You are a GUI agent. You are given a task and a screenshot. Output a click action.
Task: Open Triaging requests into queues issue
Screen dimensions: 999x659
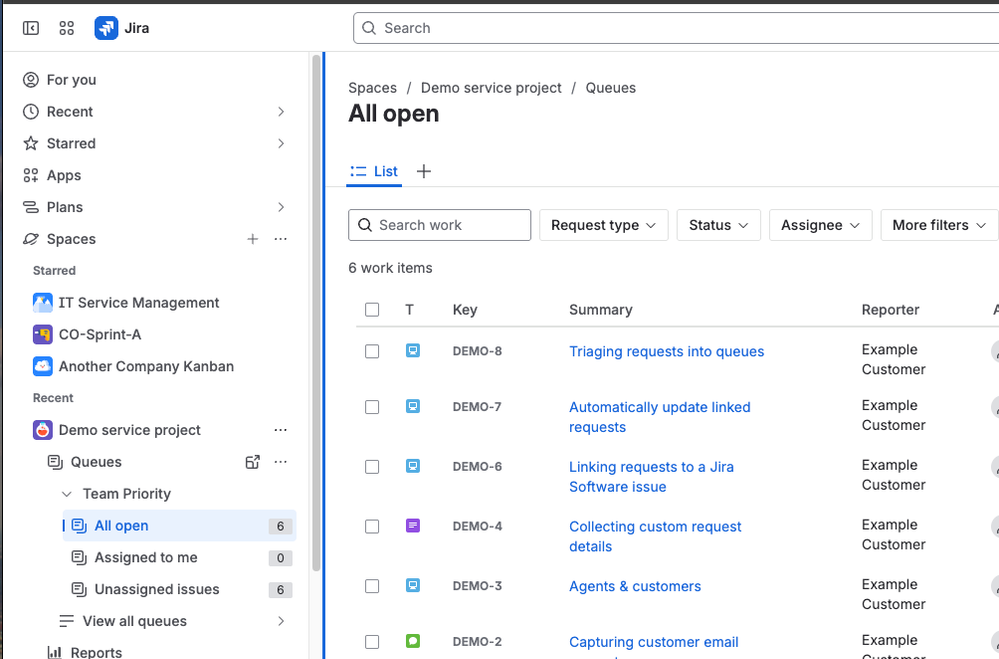pyautogui.click(x=666, y=351)
